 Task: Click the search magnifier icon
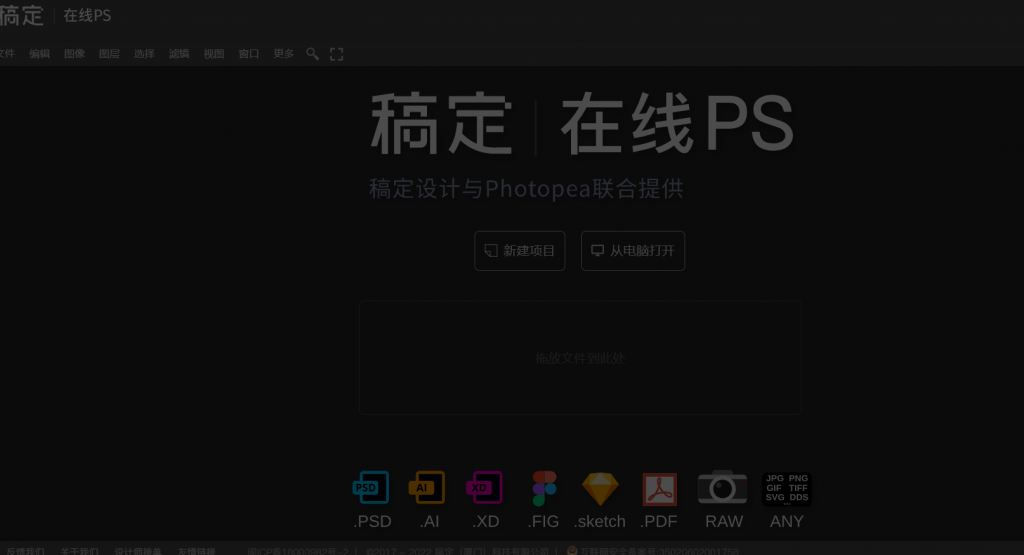tap(313, 54)
